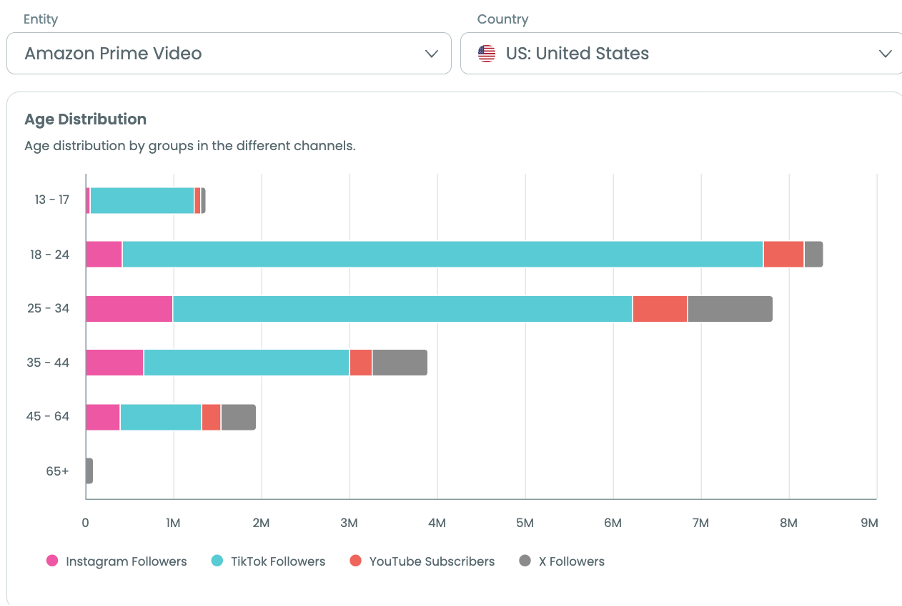Select the YouTube segment of the 25 - 34 bar

click(x=660, y=309)
